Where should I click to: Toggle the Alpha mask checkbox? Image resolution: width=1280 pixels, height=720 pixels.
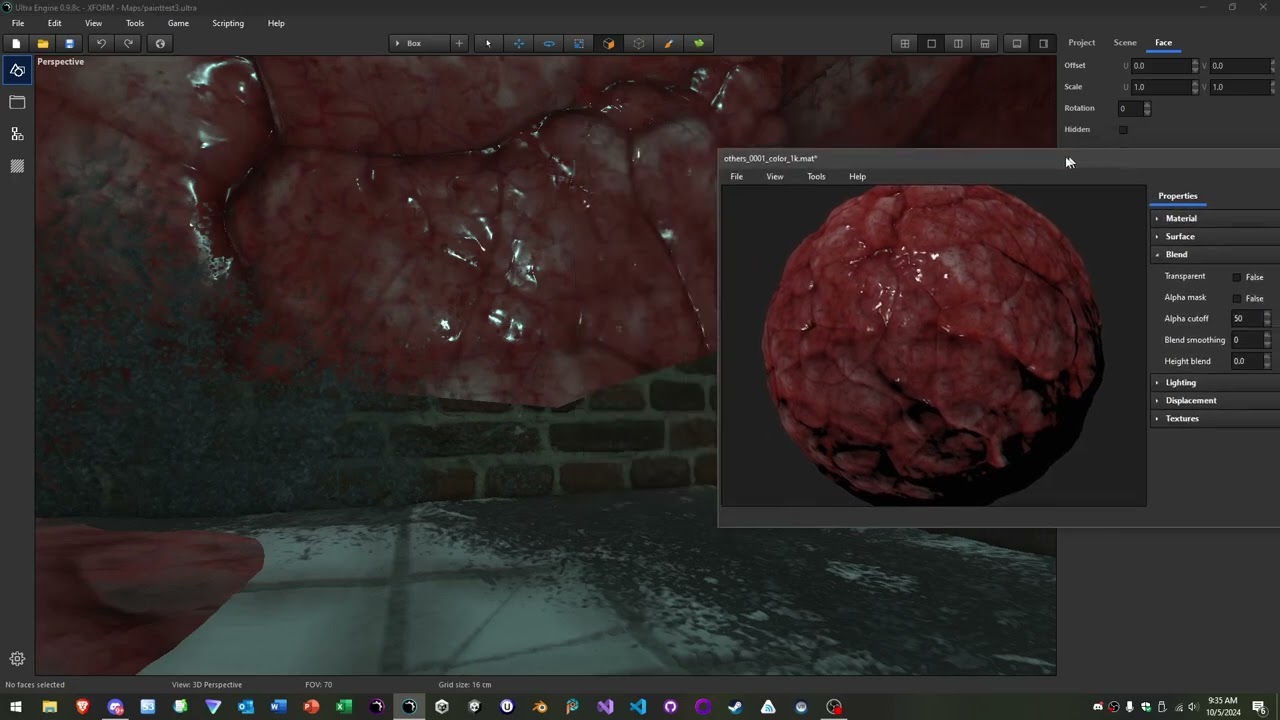coord(1237,298)
